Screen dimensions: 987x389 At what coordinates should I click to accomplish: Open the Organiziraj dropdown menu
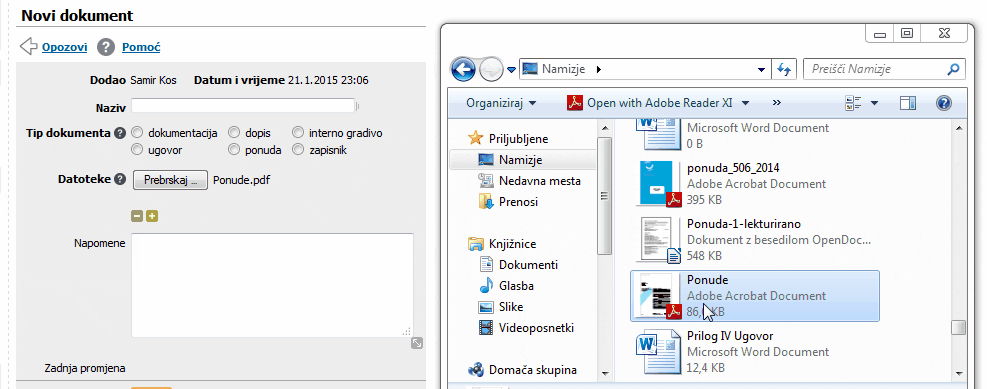[501, 103]
